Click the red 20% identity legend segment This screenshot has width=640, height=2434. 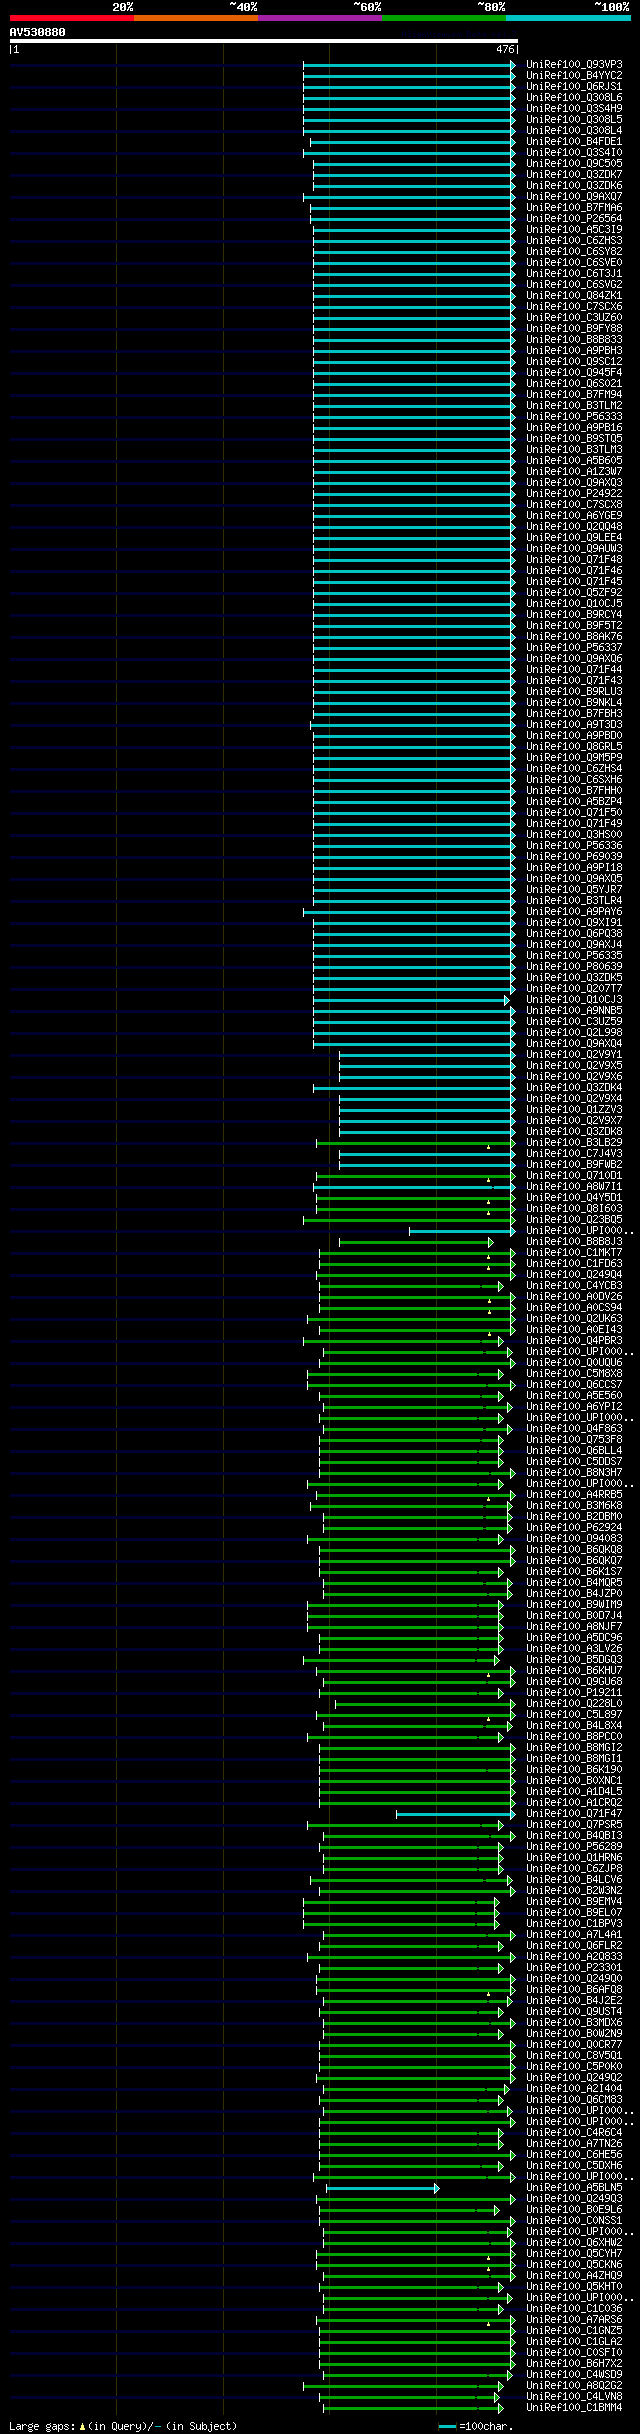(x=71, y=18)
